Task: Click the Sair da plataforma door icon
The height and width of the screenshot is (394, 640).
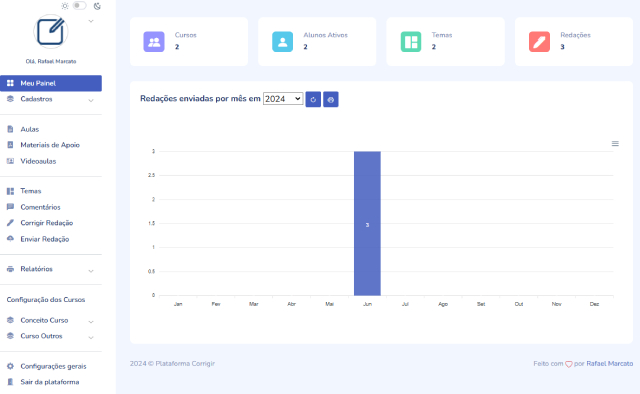Action: [10, 382]
